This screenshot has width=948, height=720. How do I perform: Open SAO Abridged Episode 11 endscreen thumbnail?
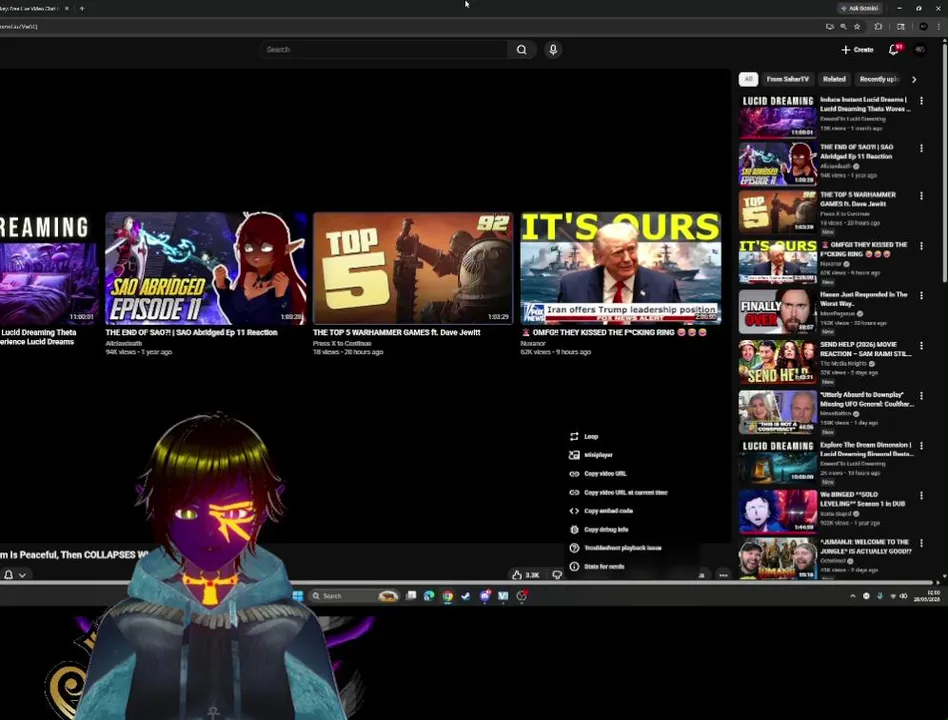click(x=206, y=268)
